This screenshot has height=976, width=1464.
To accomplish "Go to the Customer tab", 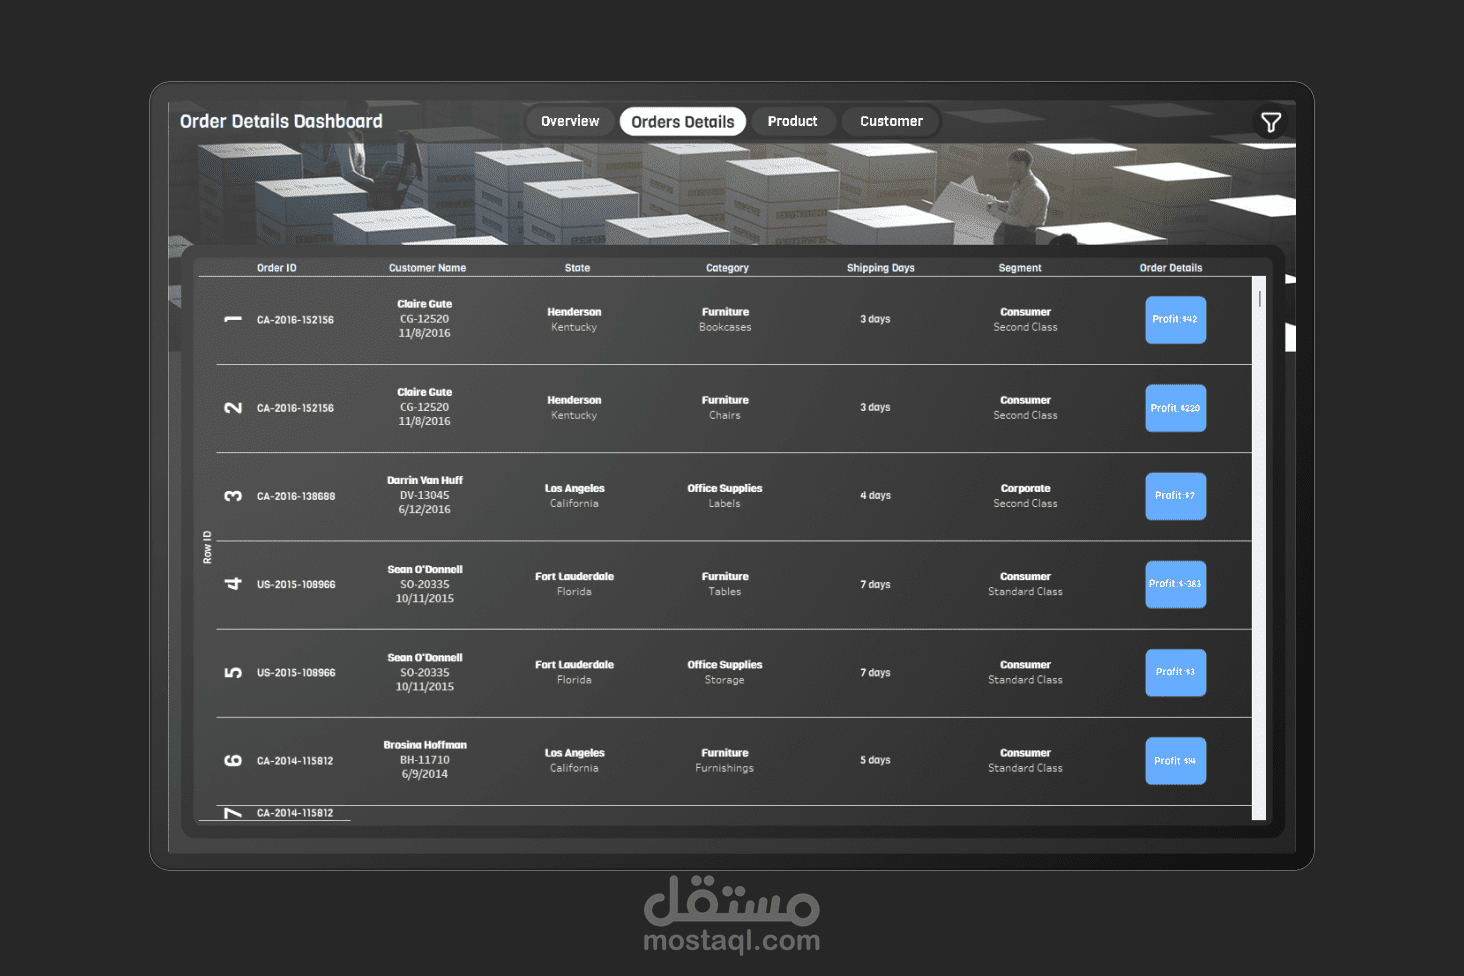I will pyautogui.click(x=891, y=121).
